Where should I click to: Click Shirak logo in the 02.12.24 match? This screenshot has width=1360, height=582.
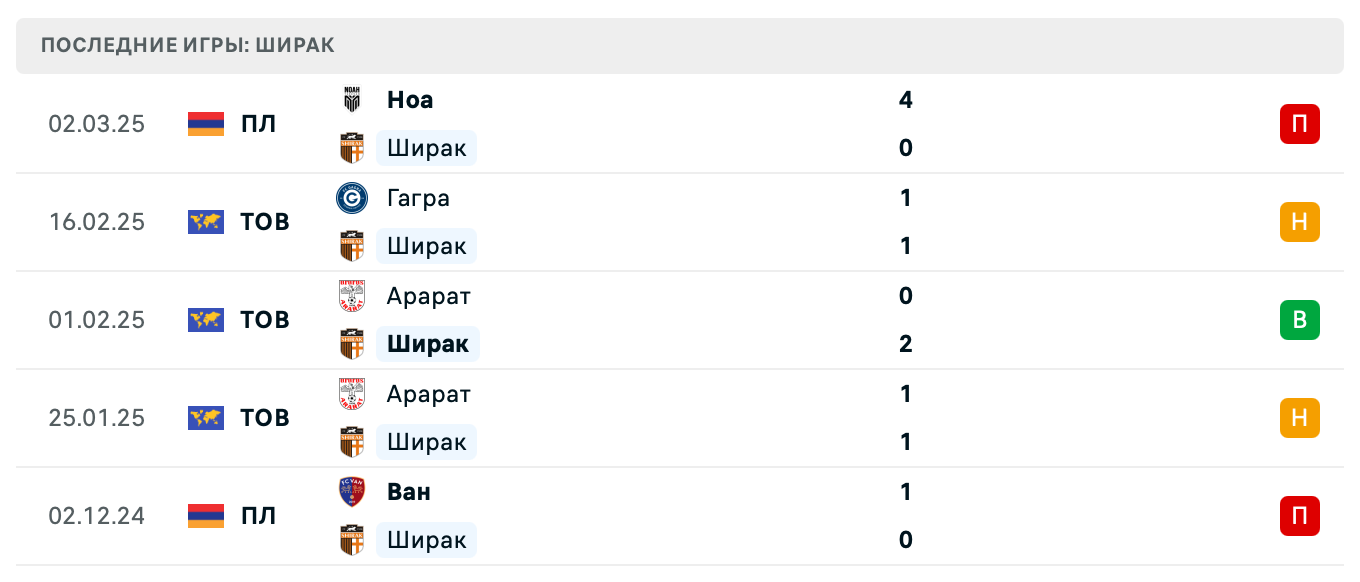(x=351, y=540)
